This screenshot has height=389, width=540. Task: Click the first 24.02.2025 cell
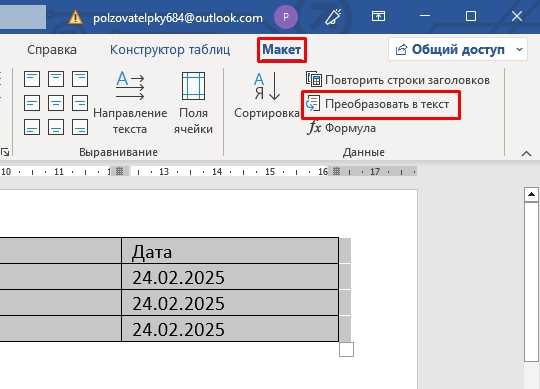[x=230, y=277]
